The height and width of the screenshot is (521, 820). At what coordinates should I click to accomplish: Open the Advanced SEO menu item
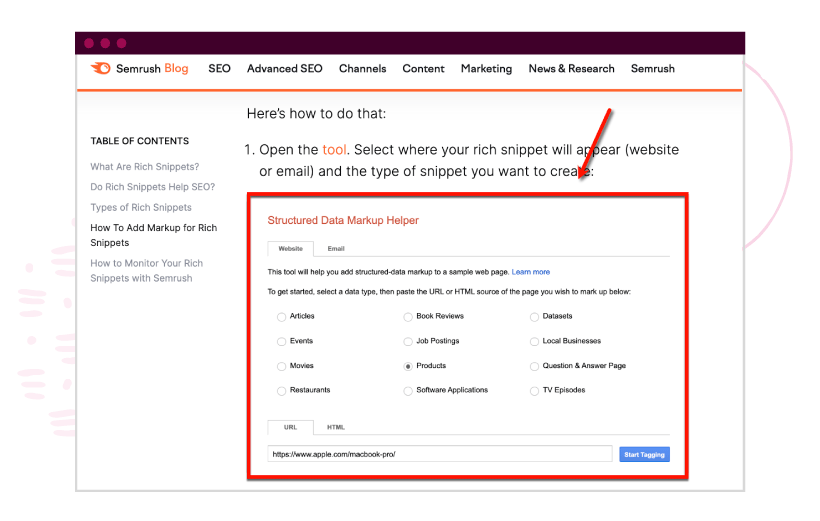coord(284,69)
